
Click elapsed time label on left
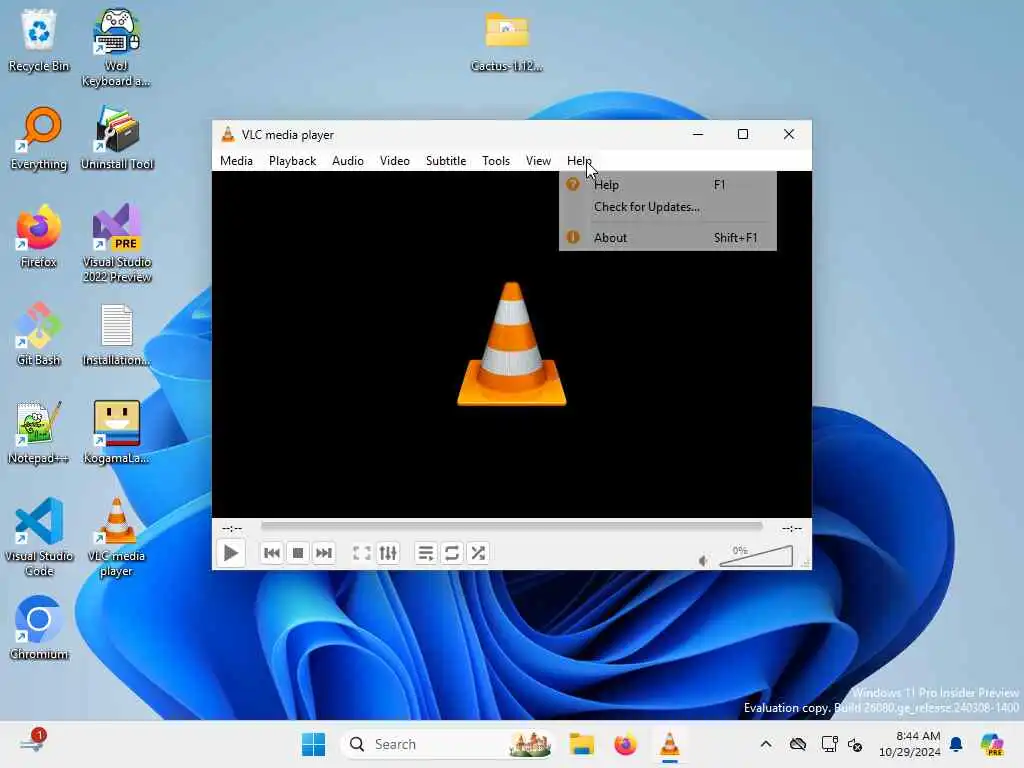coord(232,528)
